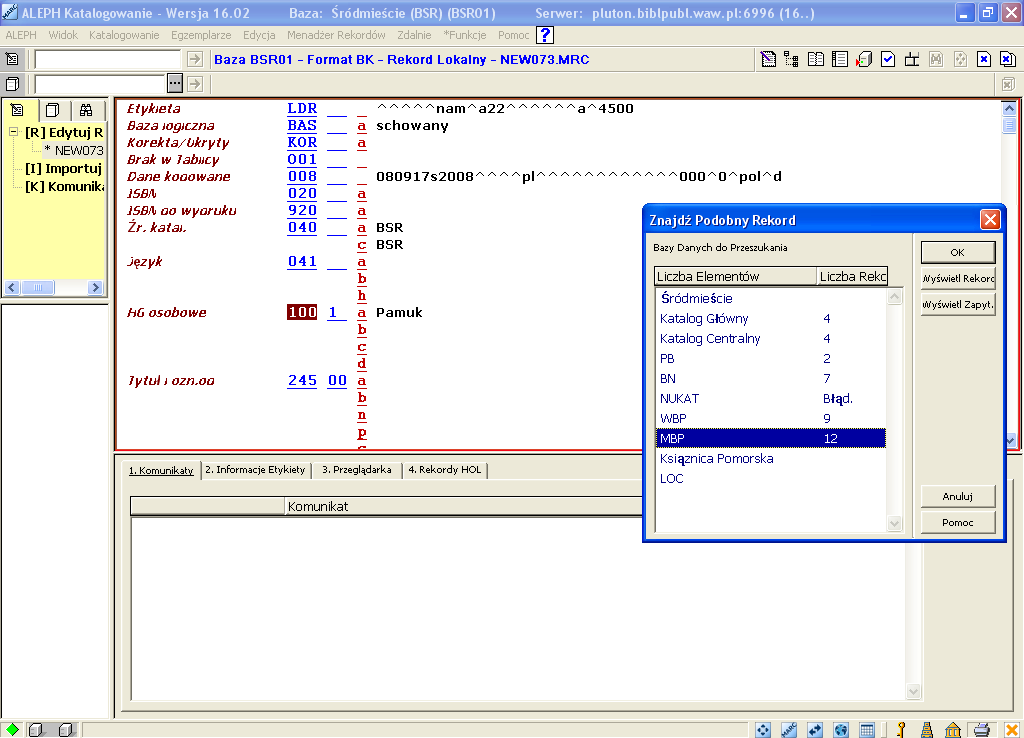Screen dimensions: 1024x738
Task: Click Pomoc button in the dialog
Action: coord(957,522)
